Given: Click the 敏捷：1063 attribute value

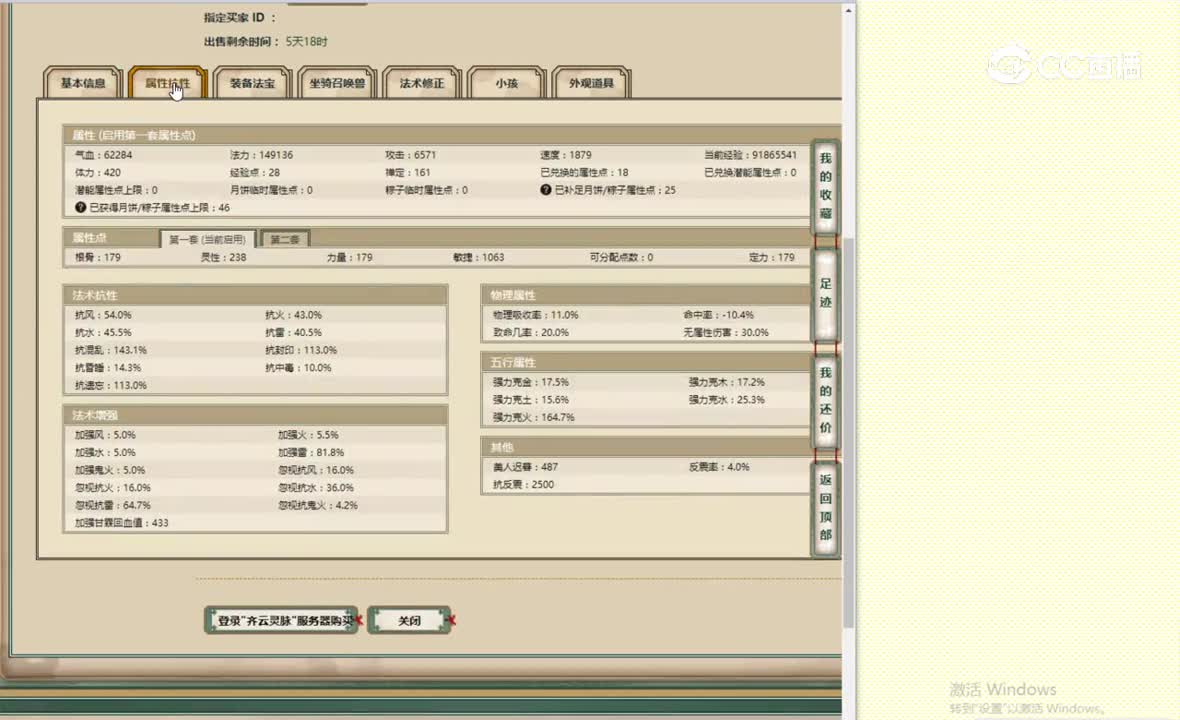Looking at the screenshot, I should [479, 257].
